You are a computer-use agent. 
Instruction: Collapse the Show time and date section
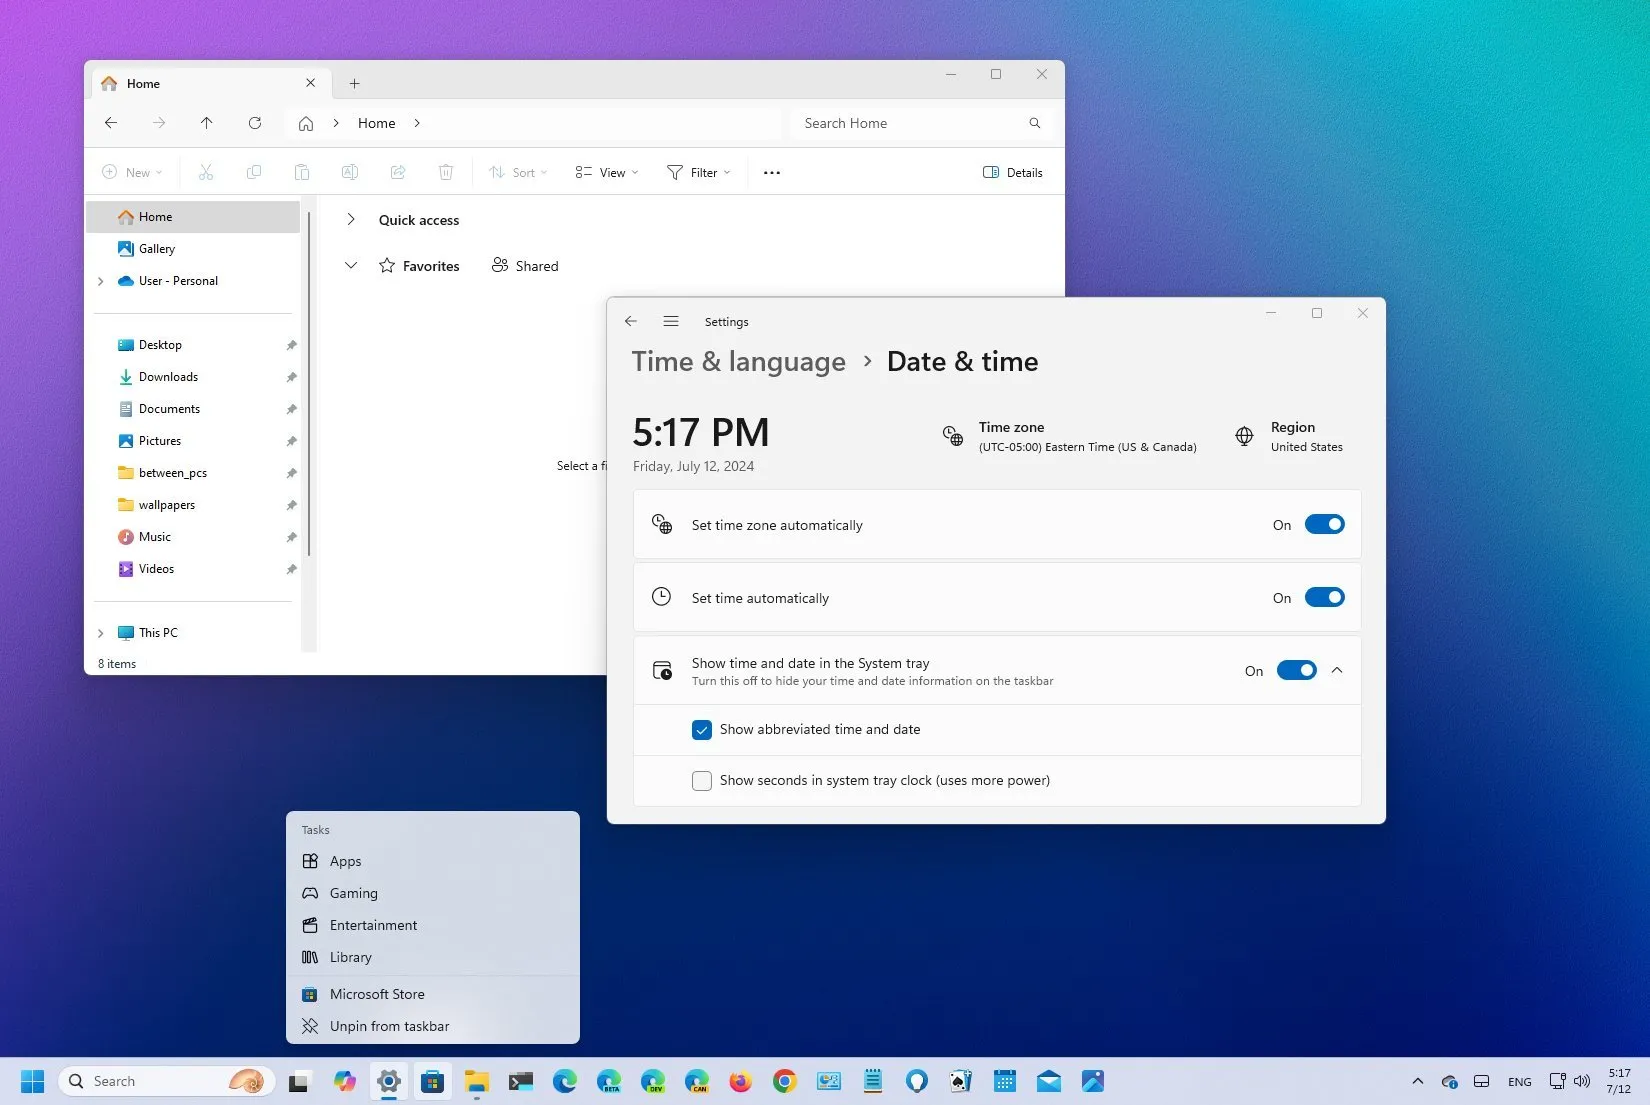tap(1337, 671)
